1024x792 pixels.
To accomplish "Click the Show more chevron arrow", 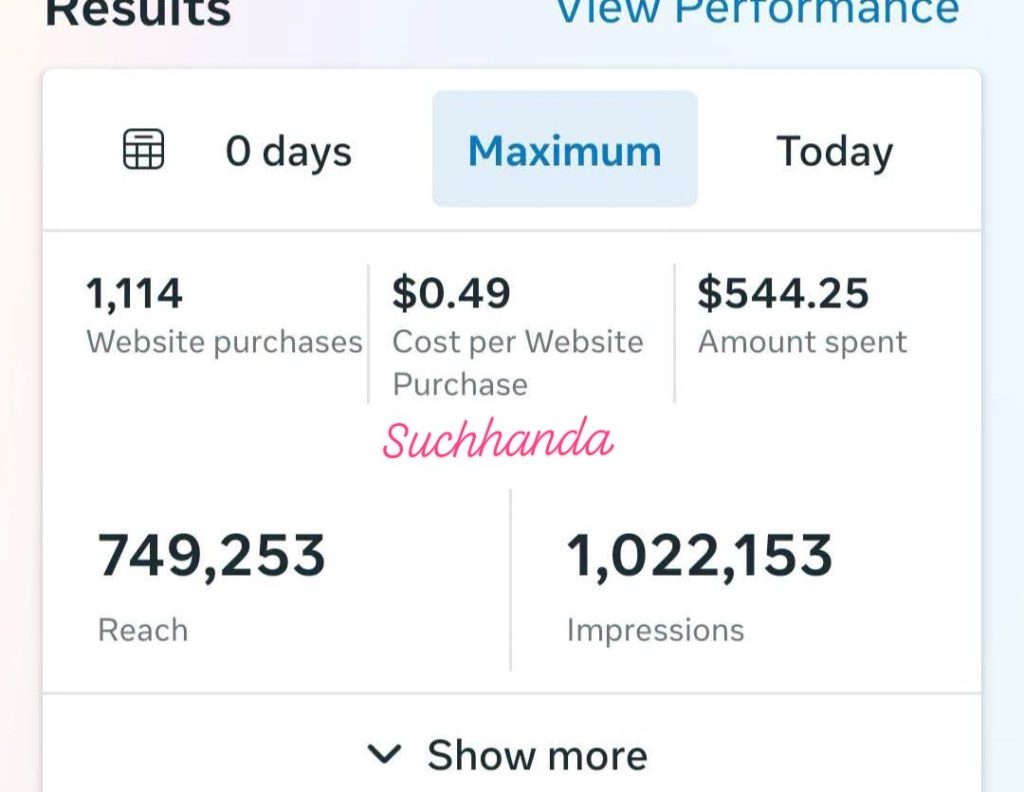I will click(384, 753).
